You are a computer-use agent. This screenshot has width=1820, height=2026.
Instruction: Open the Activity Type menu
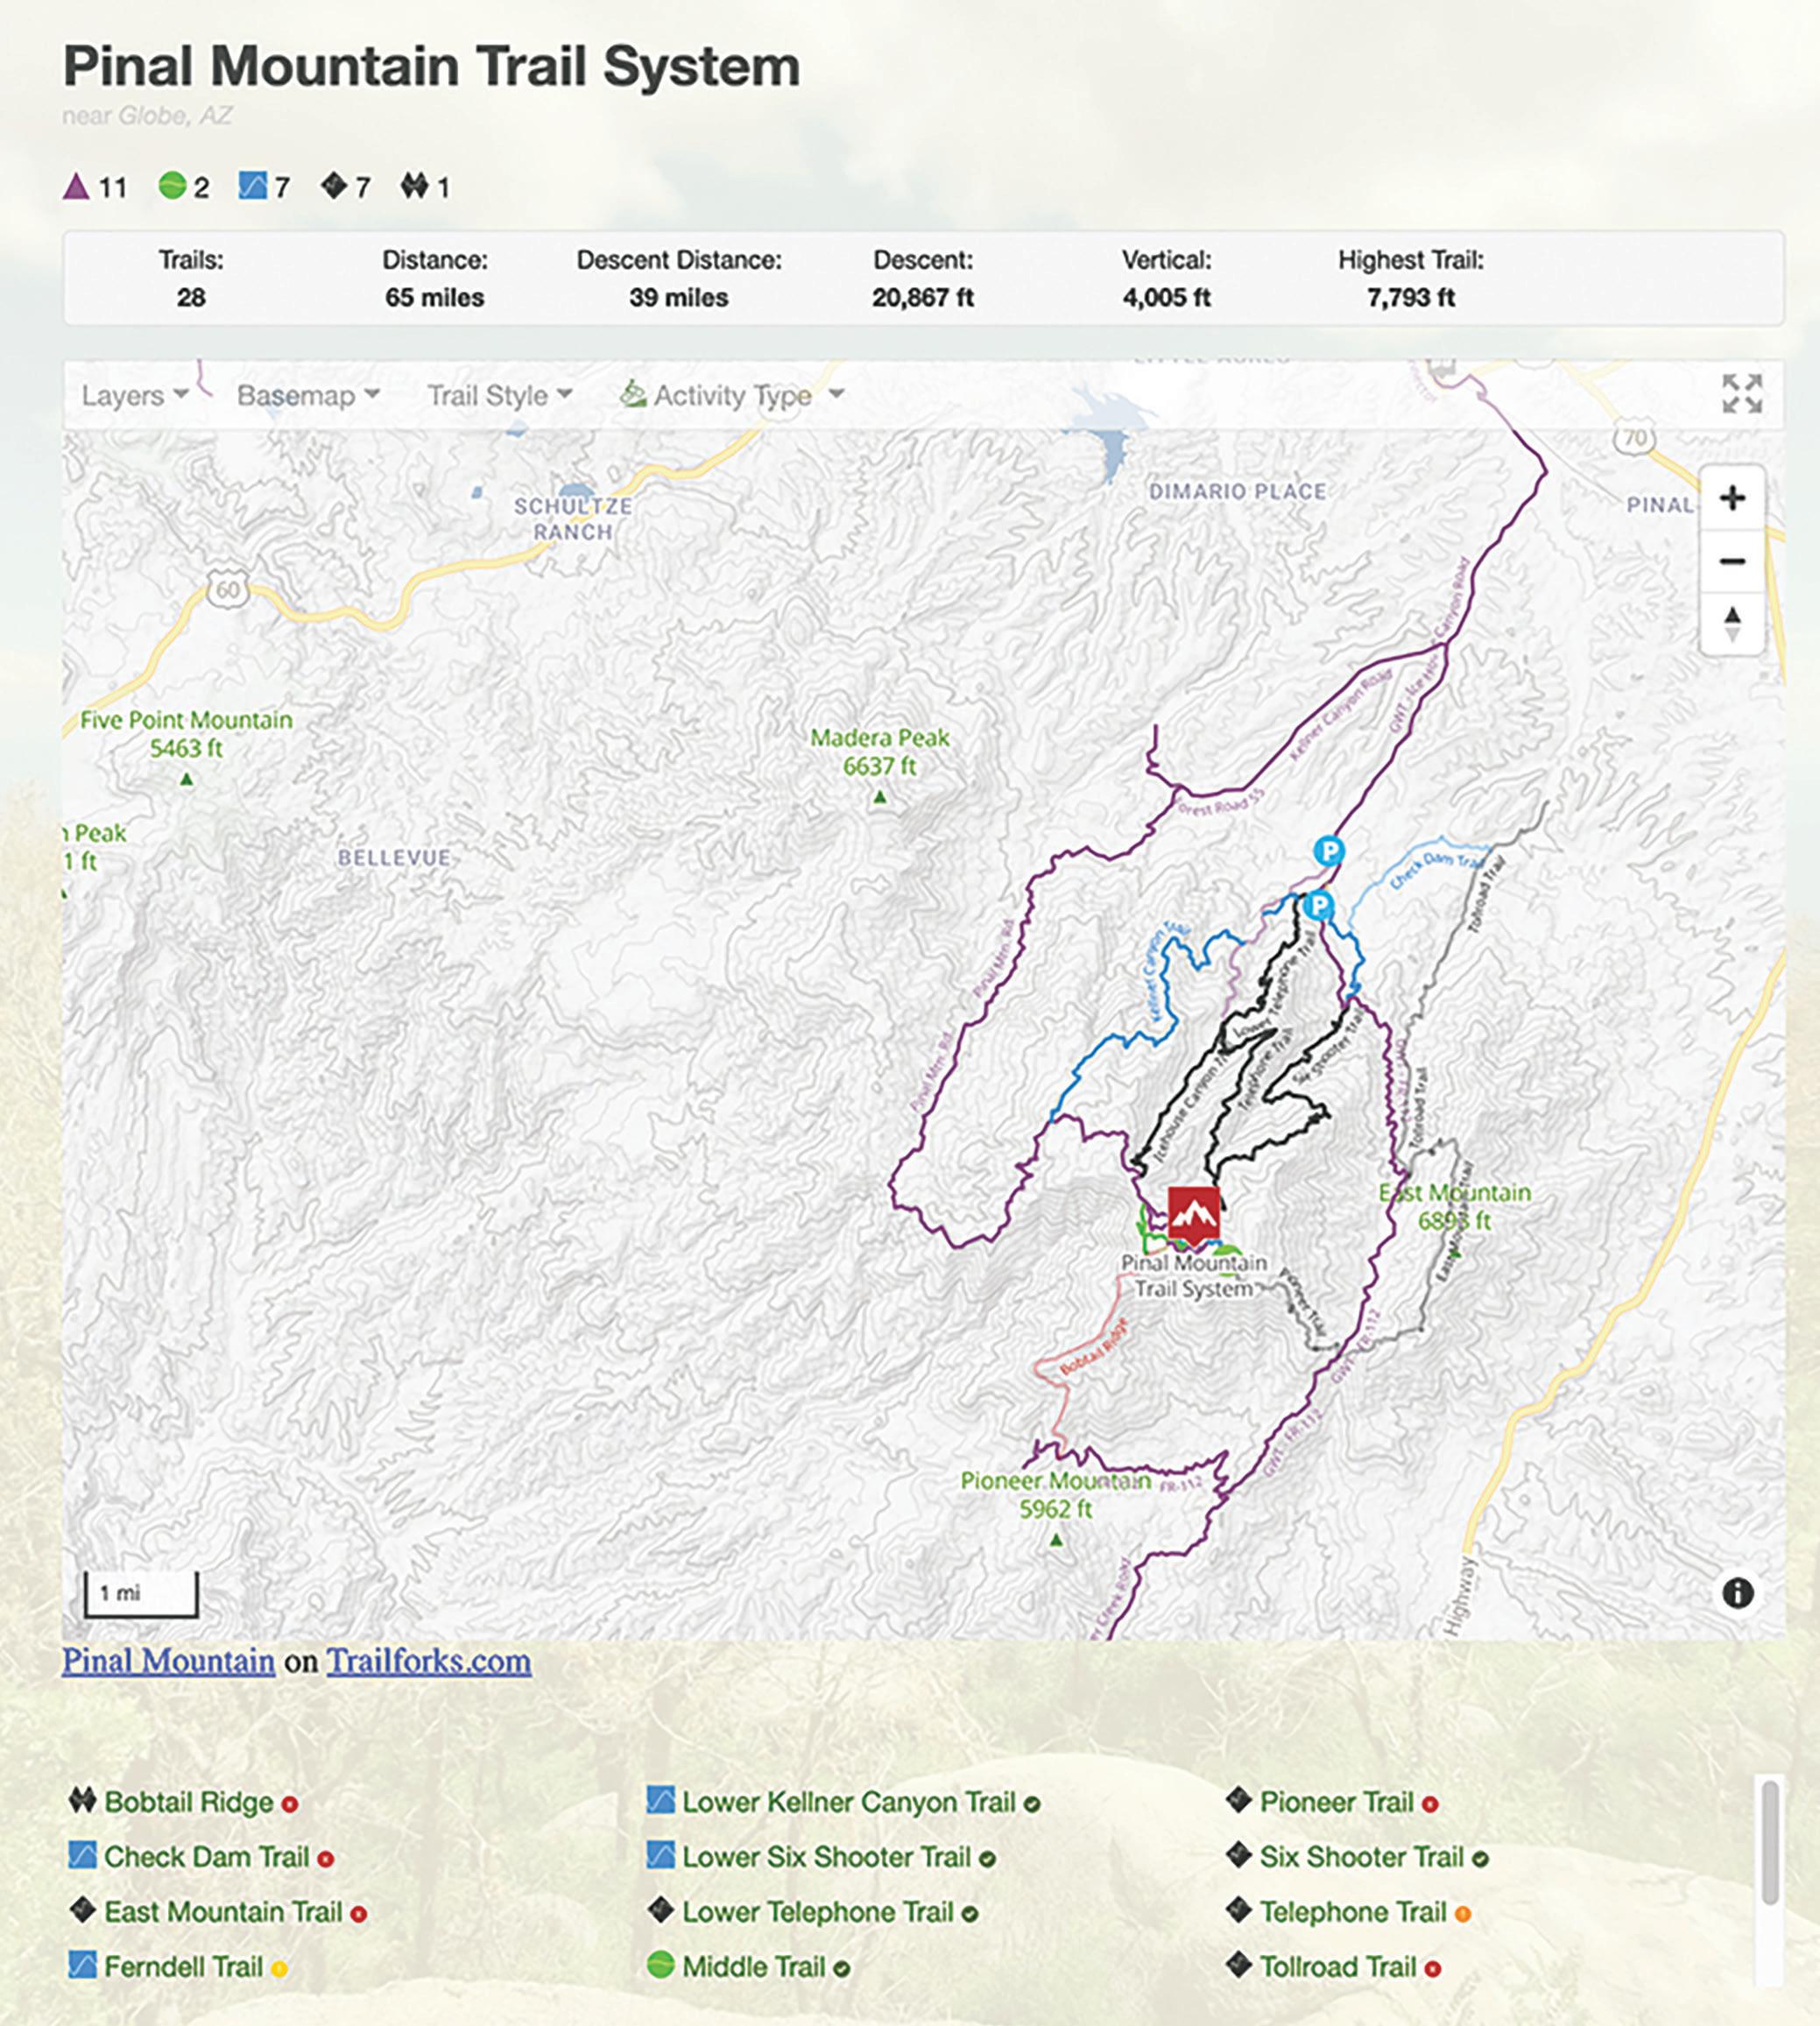pyautogui.click(x=732, y=396)
